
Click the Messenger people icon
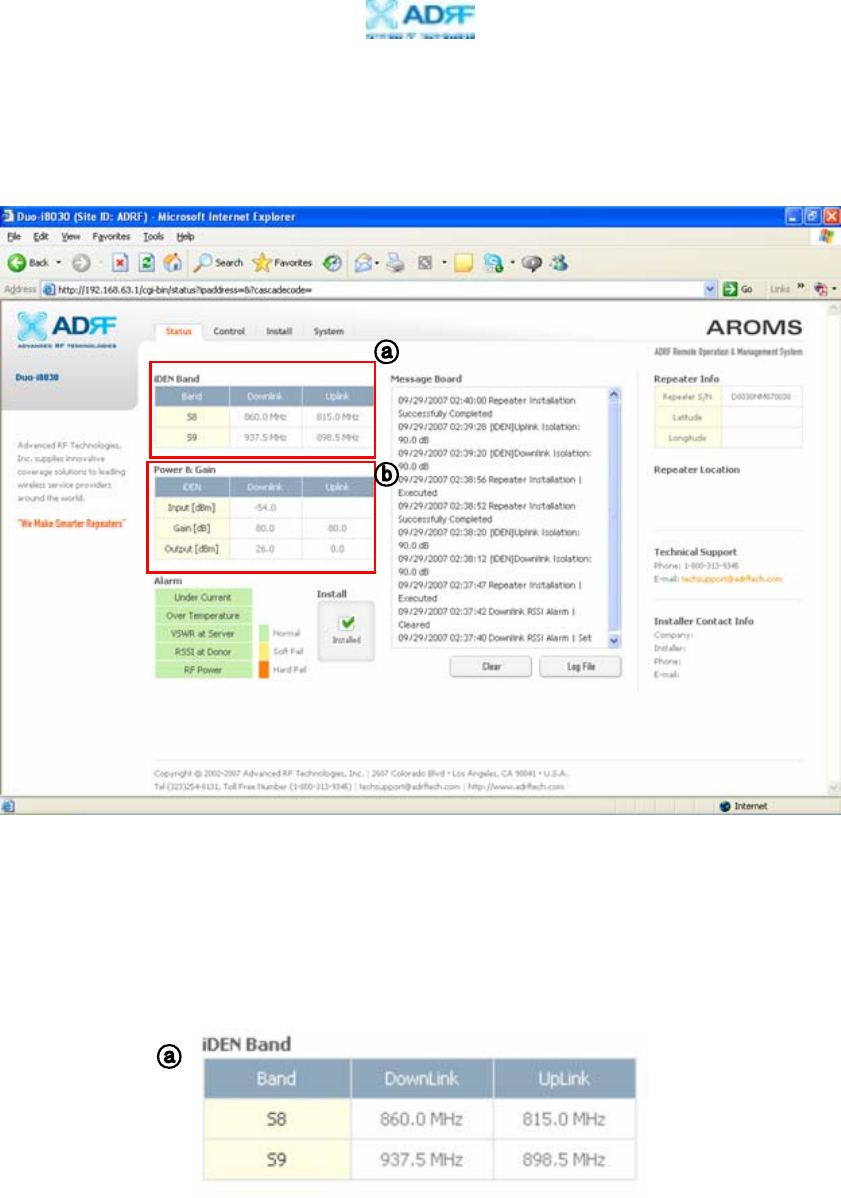pos(559,263)
